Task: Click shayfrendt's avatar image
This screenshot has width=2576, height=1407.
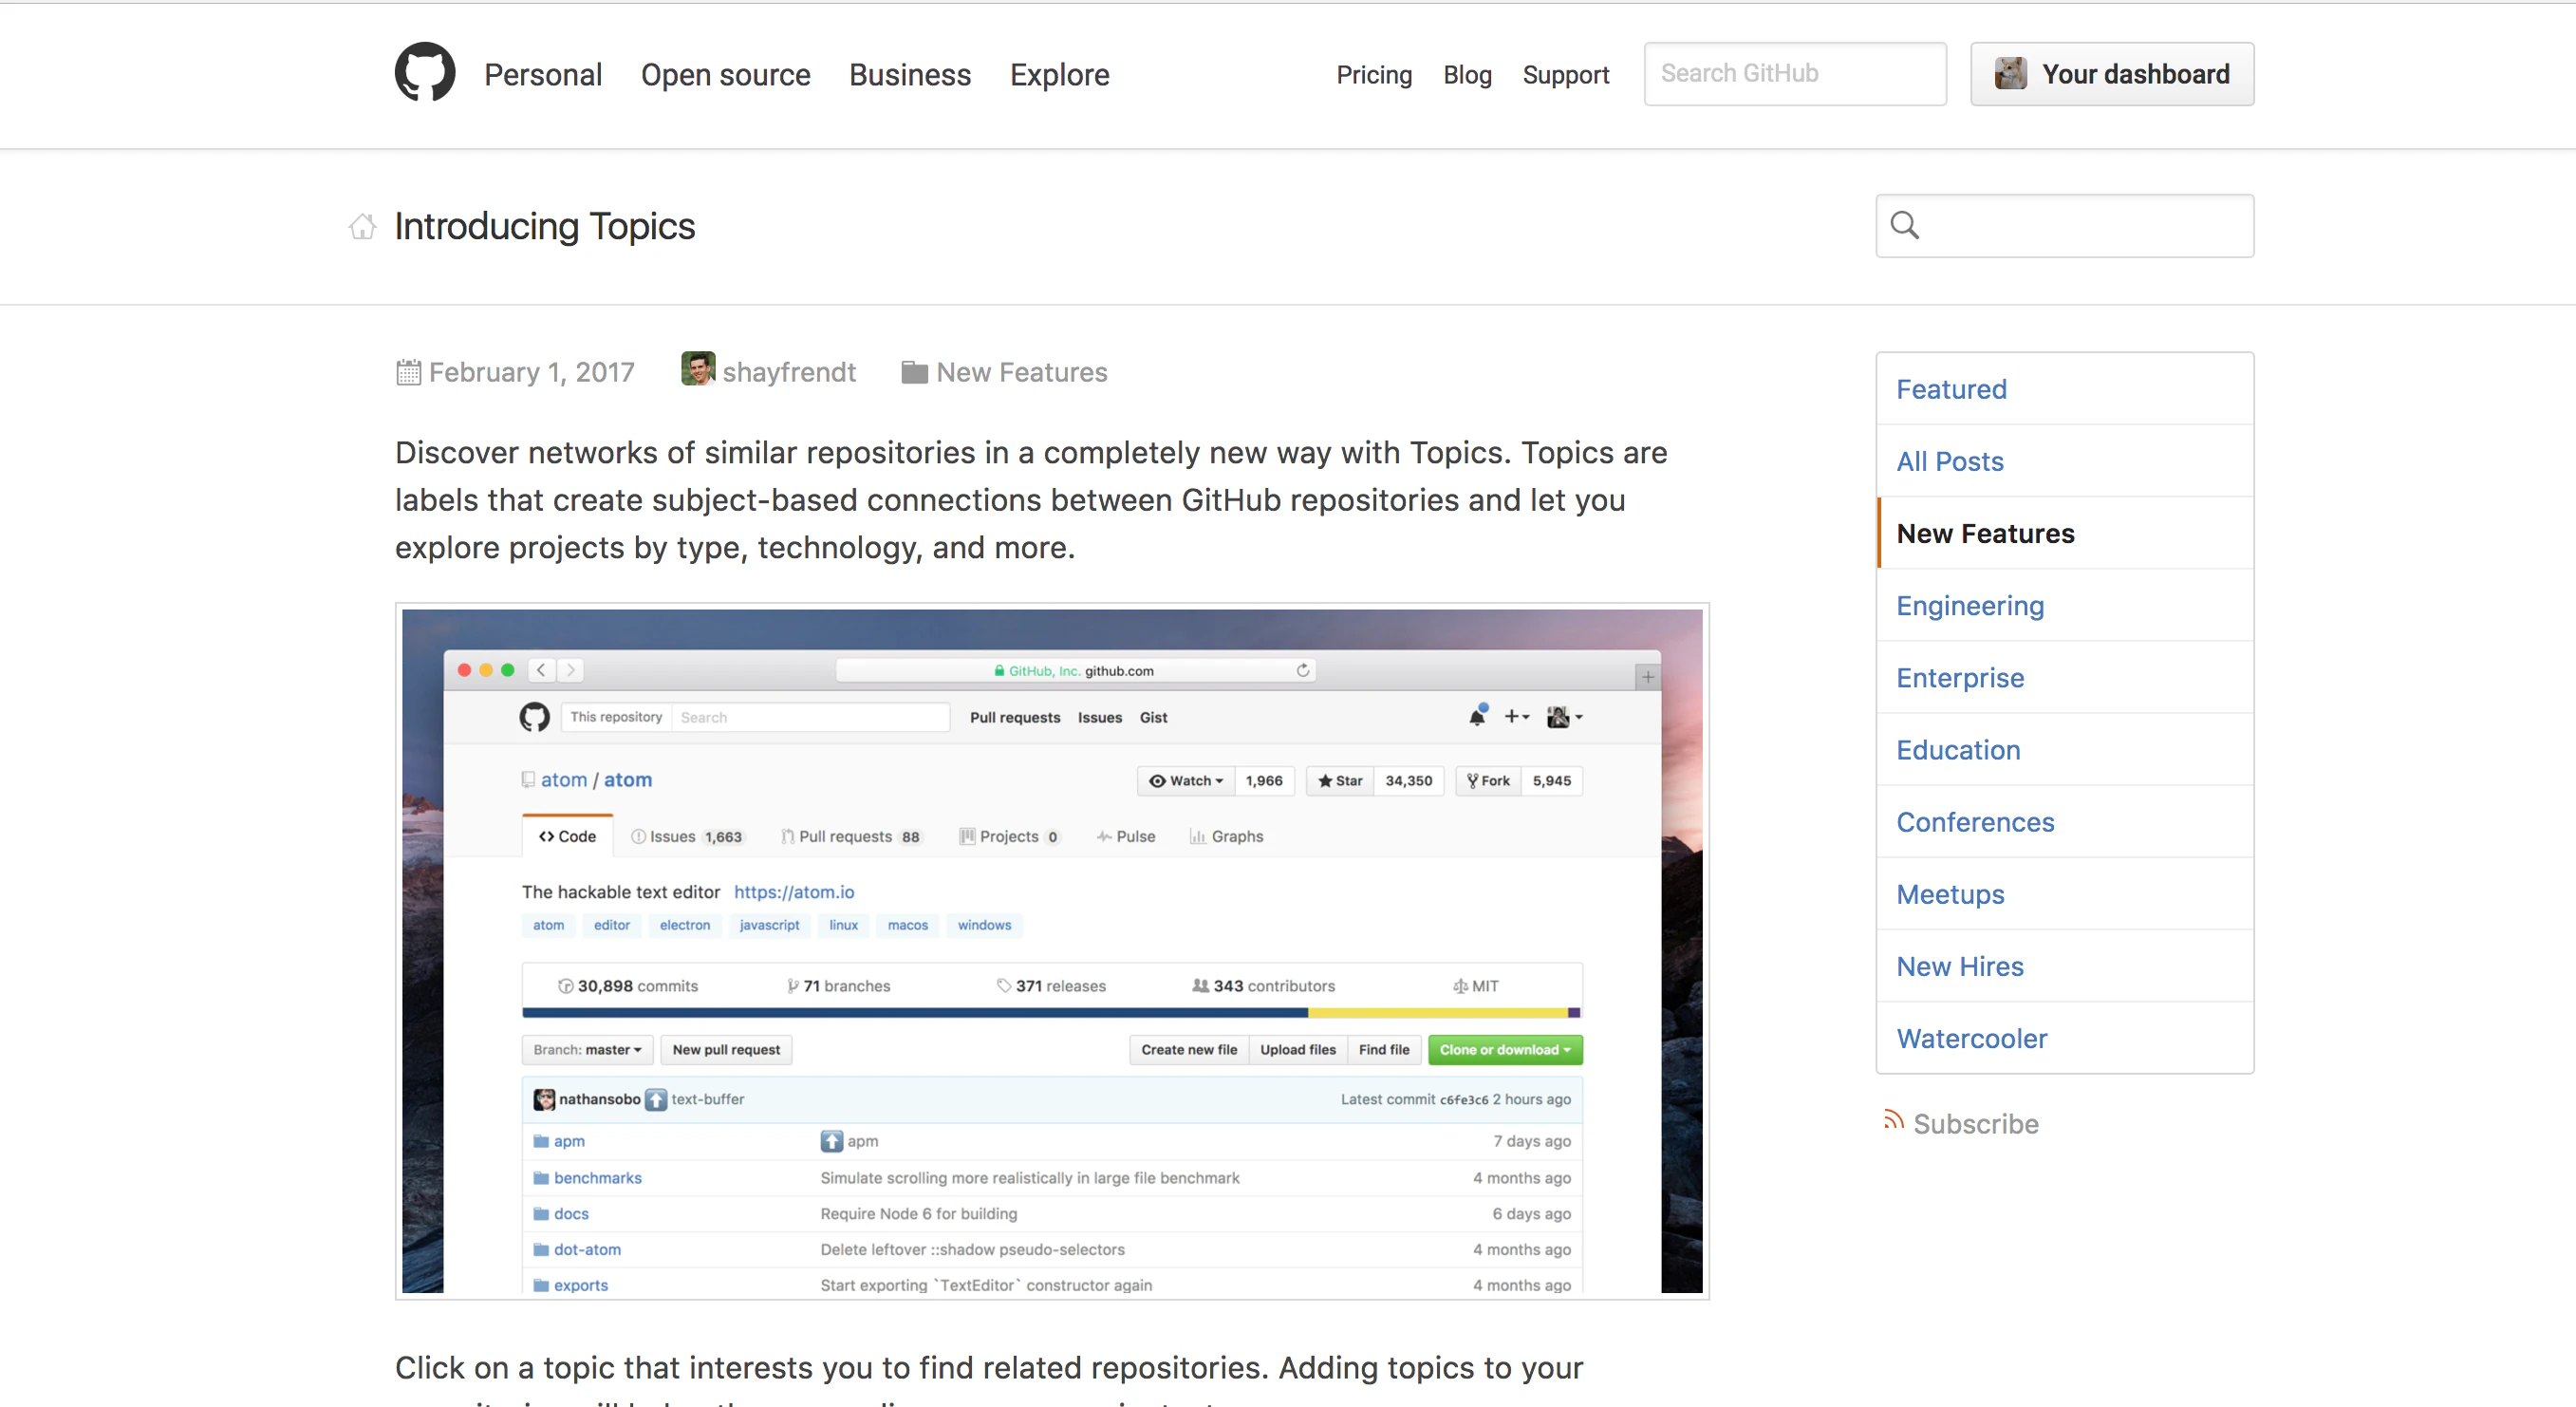Action: point(698,369)
